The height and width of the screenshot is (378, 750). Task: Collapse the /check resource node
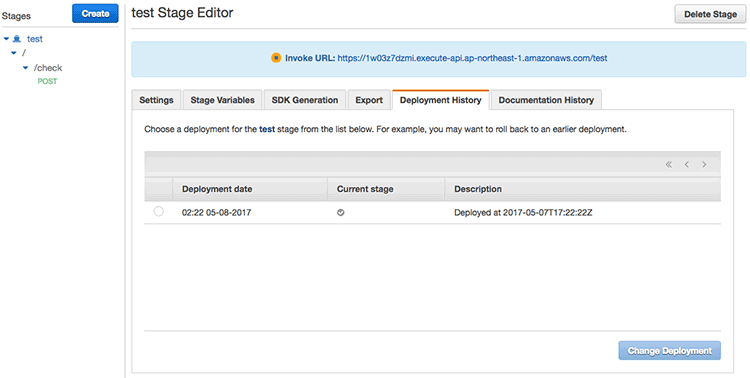pyautogui.click(x=25, y=68)
